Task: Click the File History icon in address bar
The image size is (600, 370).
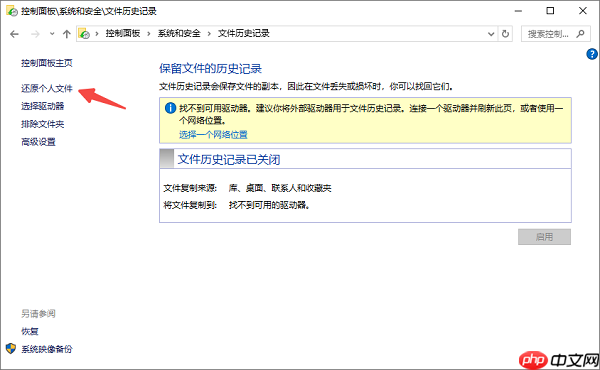Action: tap(84, 34)
